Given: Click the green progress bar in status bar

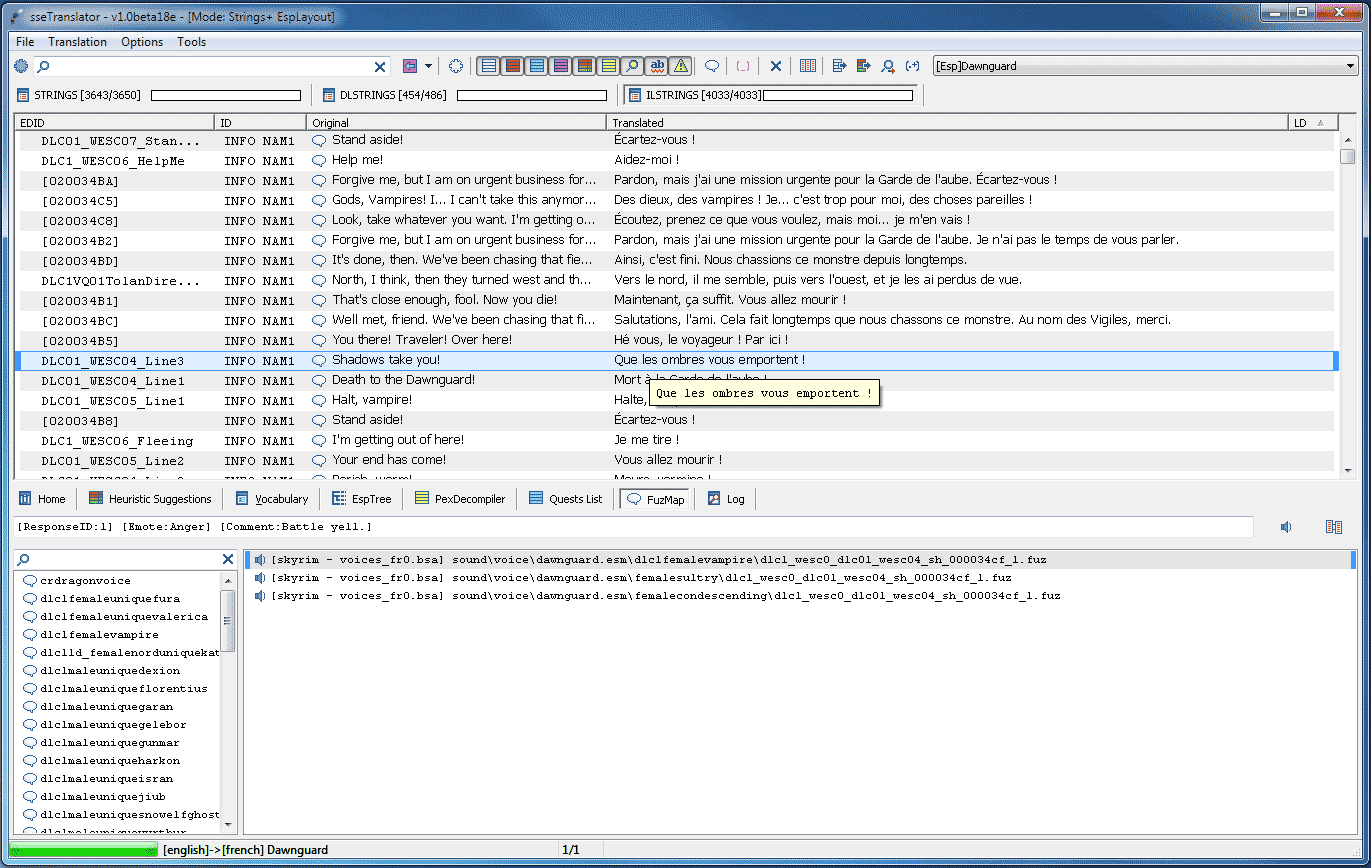Looking at the screenshot, I should 84,850.
